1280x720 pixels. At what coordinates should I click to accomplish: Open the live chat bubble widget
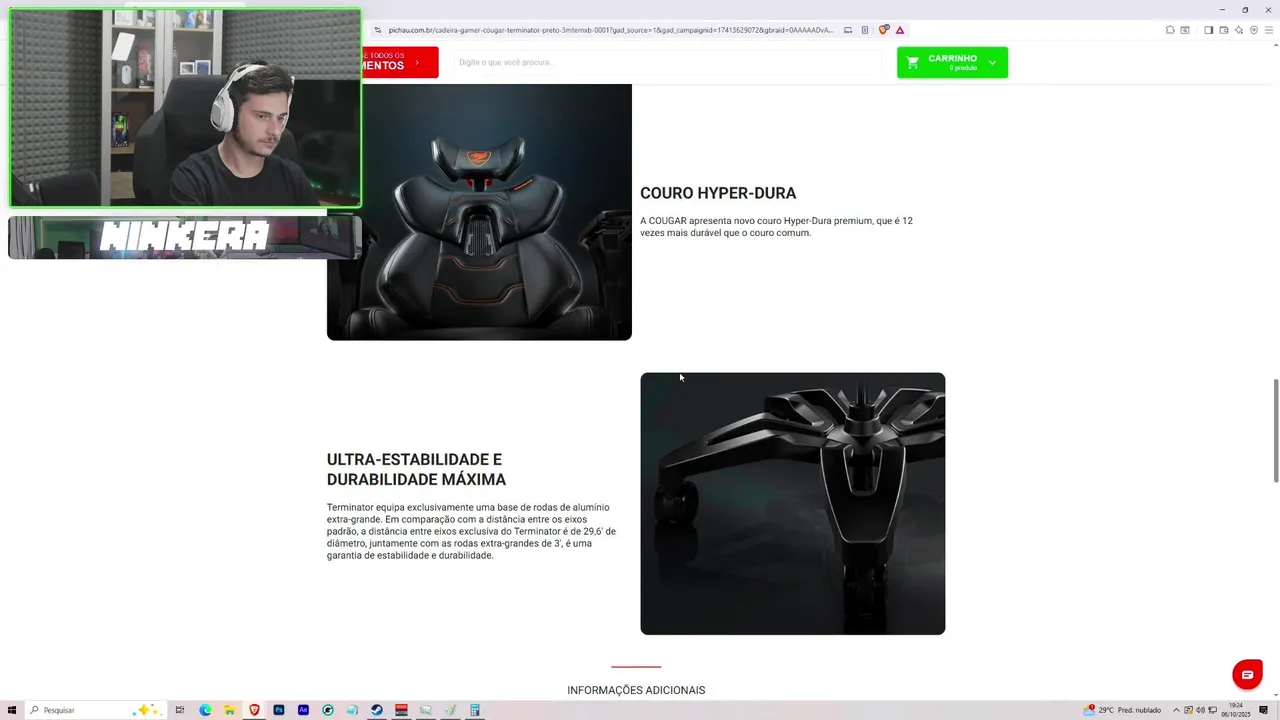pyautogui.click(x=1247, y=675)
